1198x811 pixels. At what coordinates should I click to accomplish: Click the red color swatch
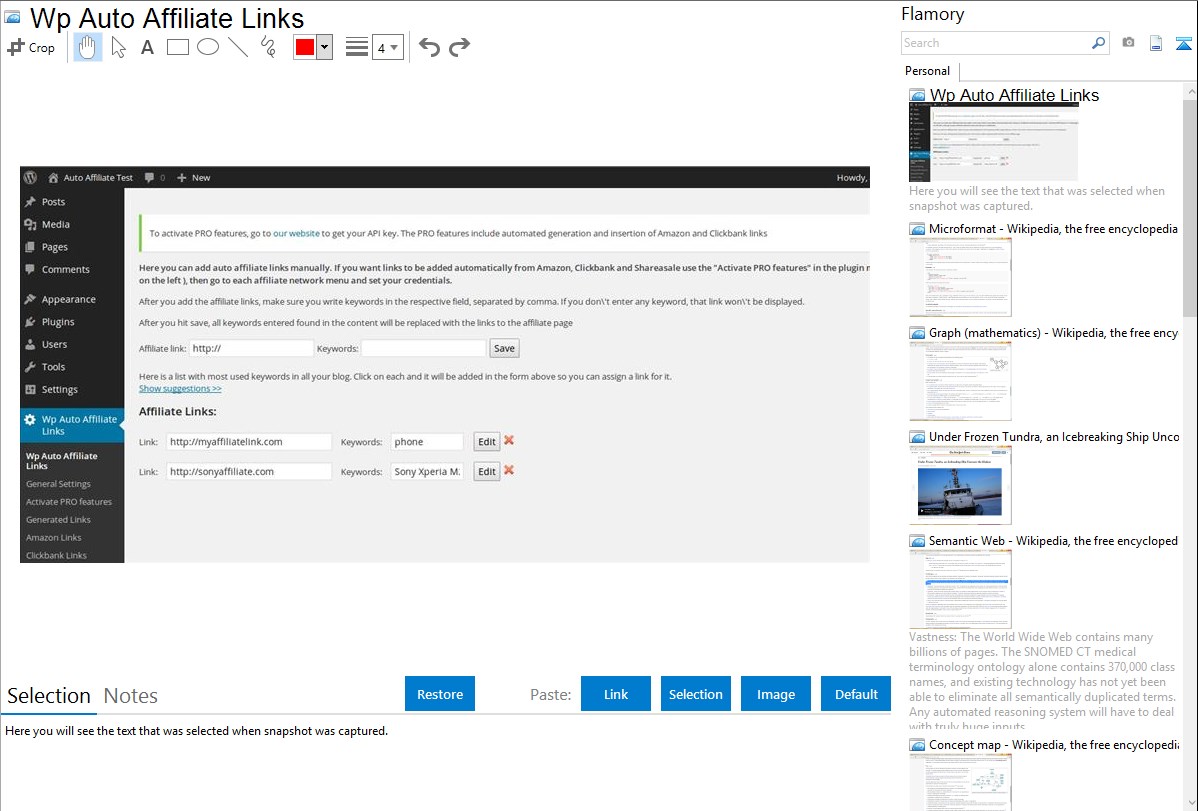(x=305, y=47)
